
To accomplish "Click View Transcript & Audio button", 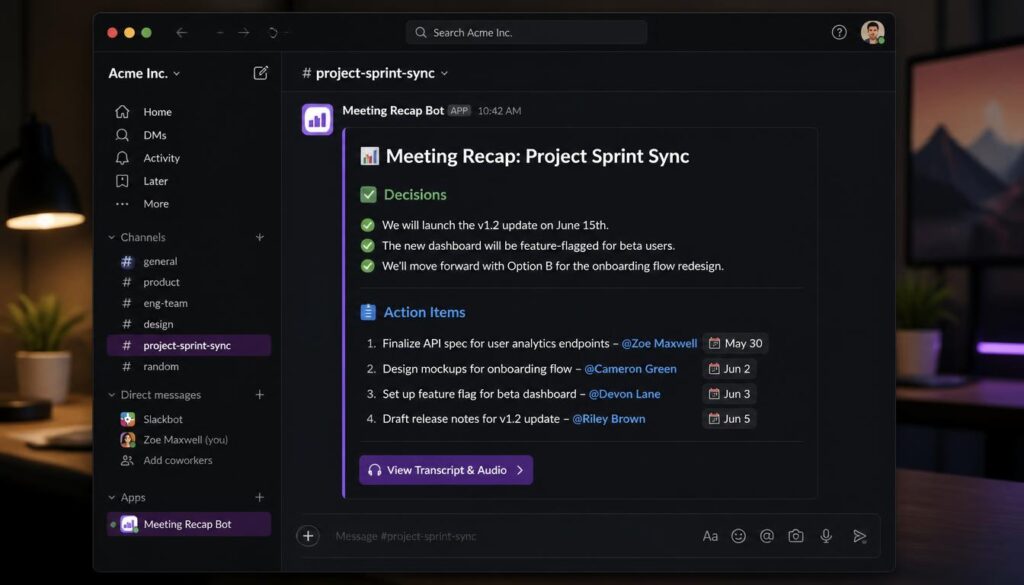I will point(446,470).
